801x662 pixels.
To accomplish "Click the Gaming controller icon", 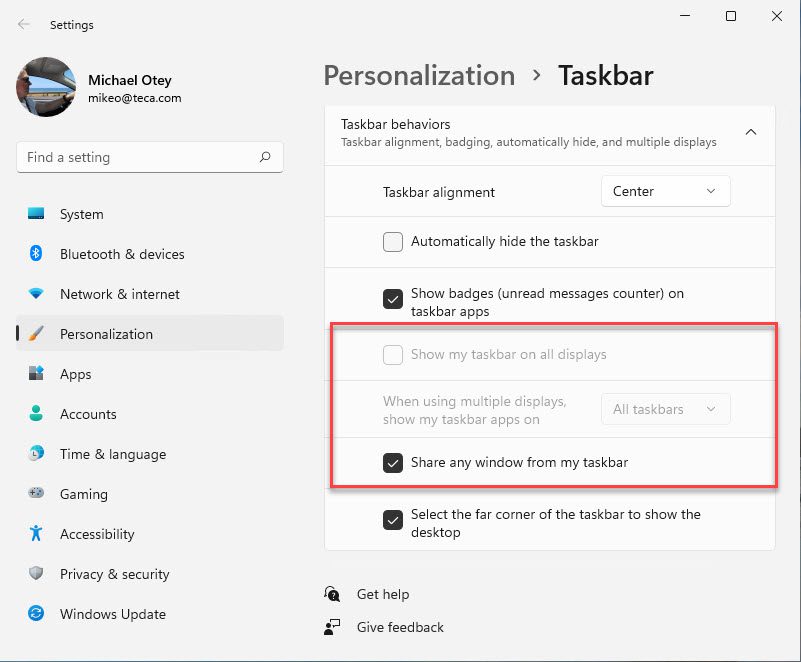I will [36, 493].
